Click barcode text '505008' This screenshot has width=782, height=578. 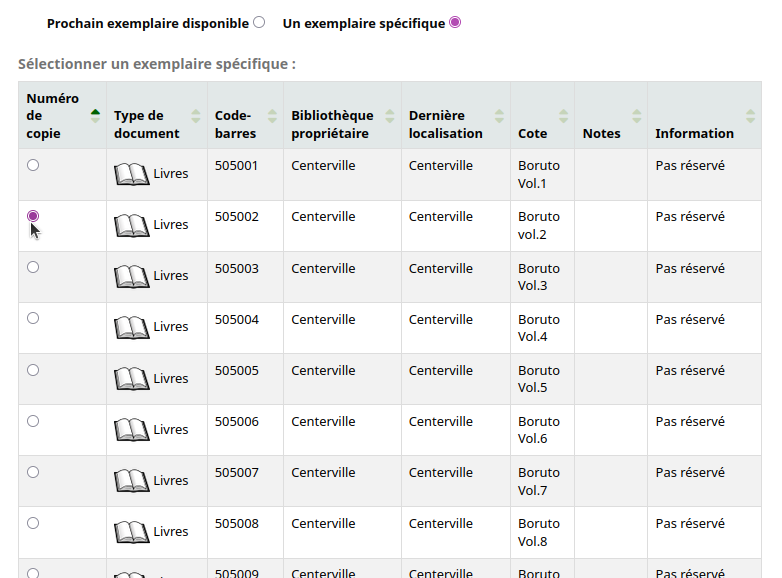[x=236, y=524]
